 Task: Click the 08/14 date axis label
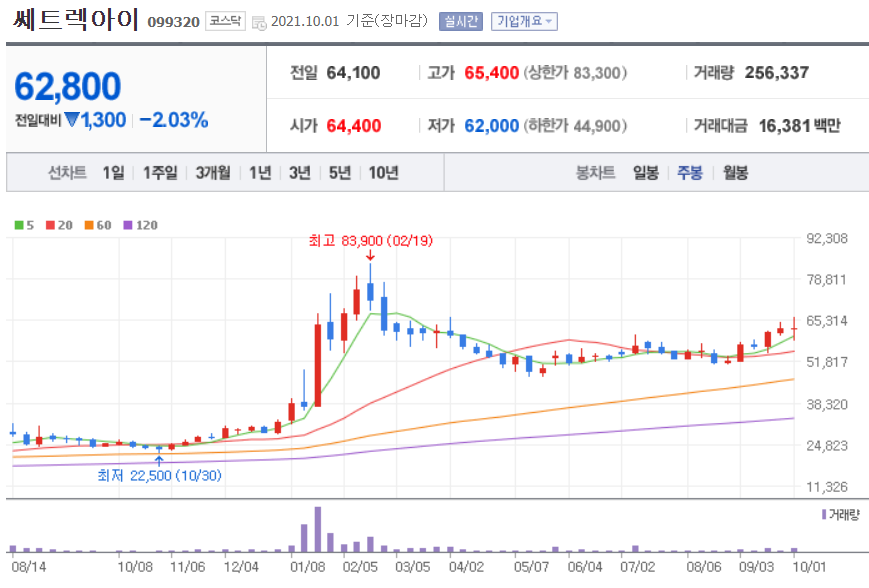click(x=28, y=567)
